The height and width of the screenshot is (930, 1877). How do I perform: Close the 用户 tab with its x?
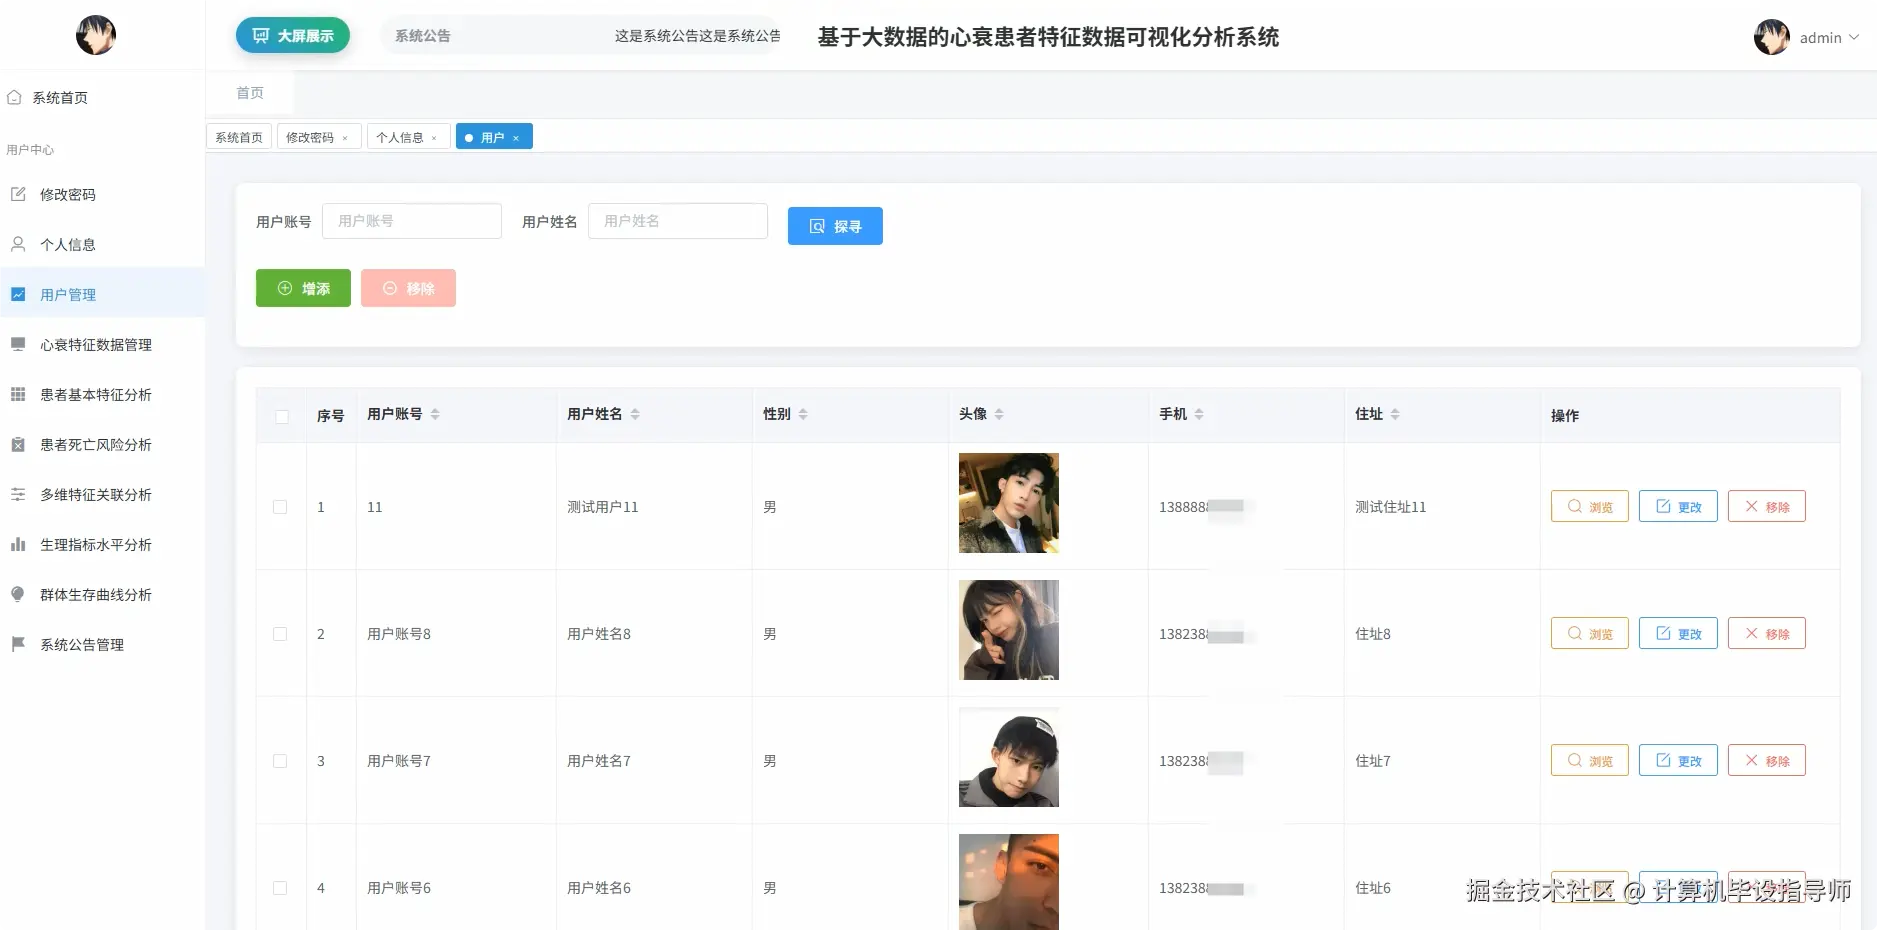pyautogui.click(x=516, y=138)
